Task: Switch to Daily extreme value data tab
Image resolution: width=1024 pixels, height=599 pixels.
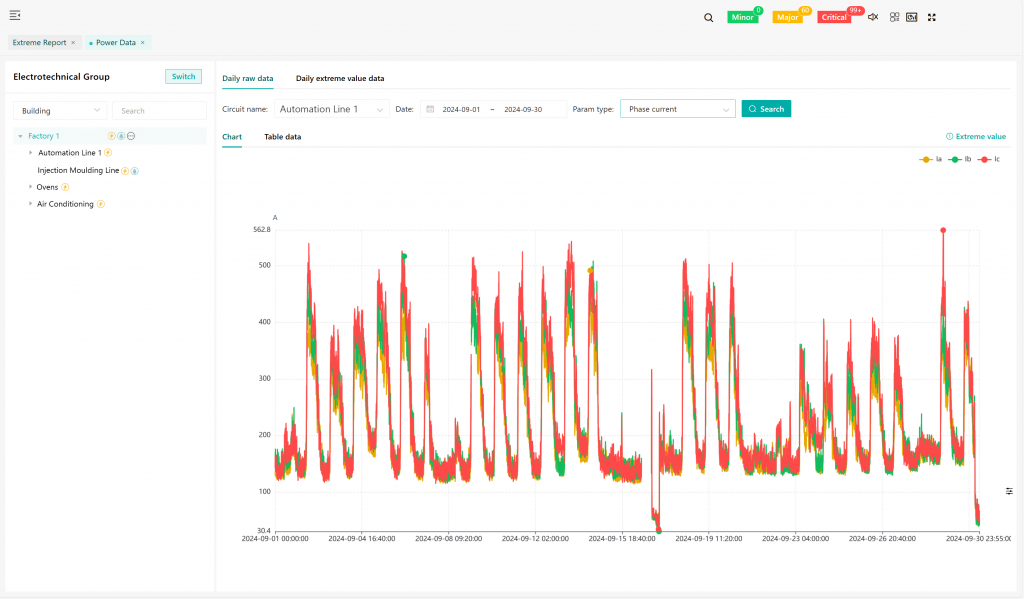Action: (x=340, y=78)
